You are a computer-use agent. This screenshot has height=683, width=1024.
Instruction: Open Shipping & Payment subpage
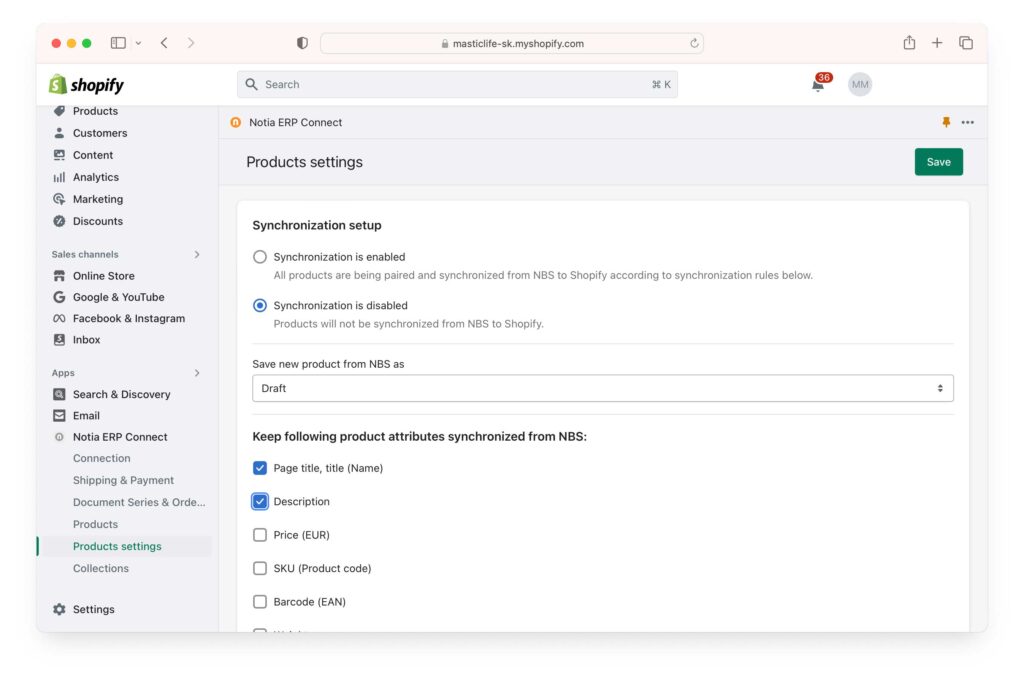pos(123,480)
